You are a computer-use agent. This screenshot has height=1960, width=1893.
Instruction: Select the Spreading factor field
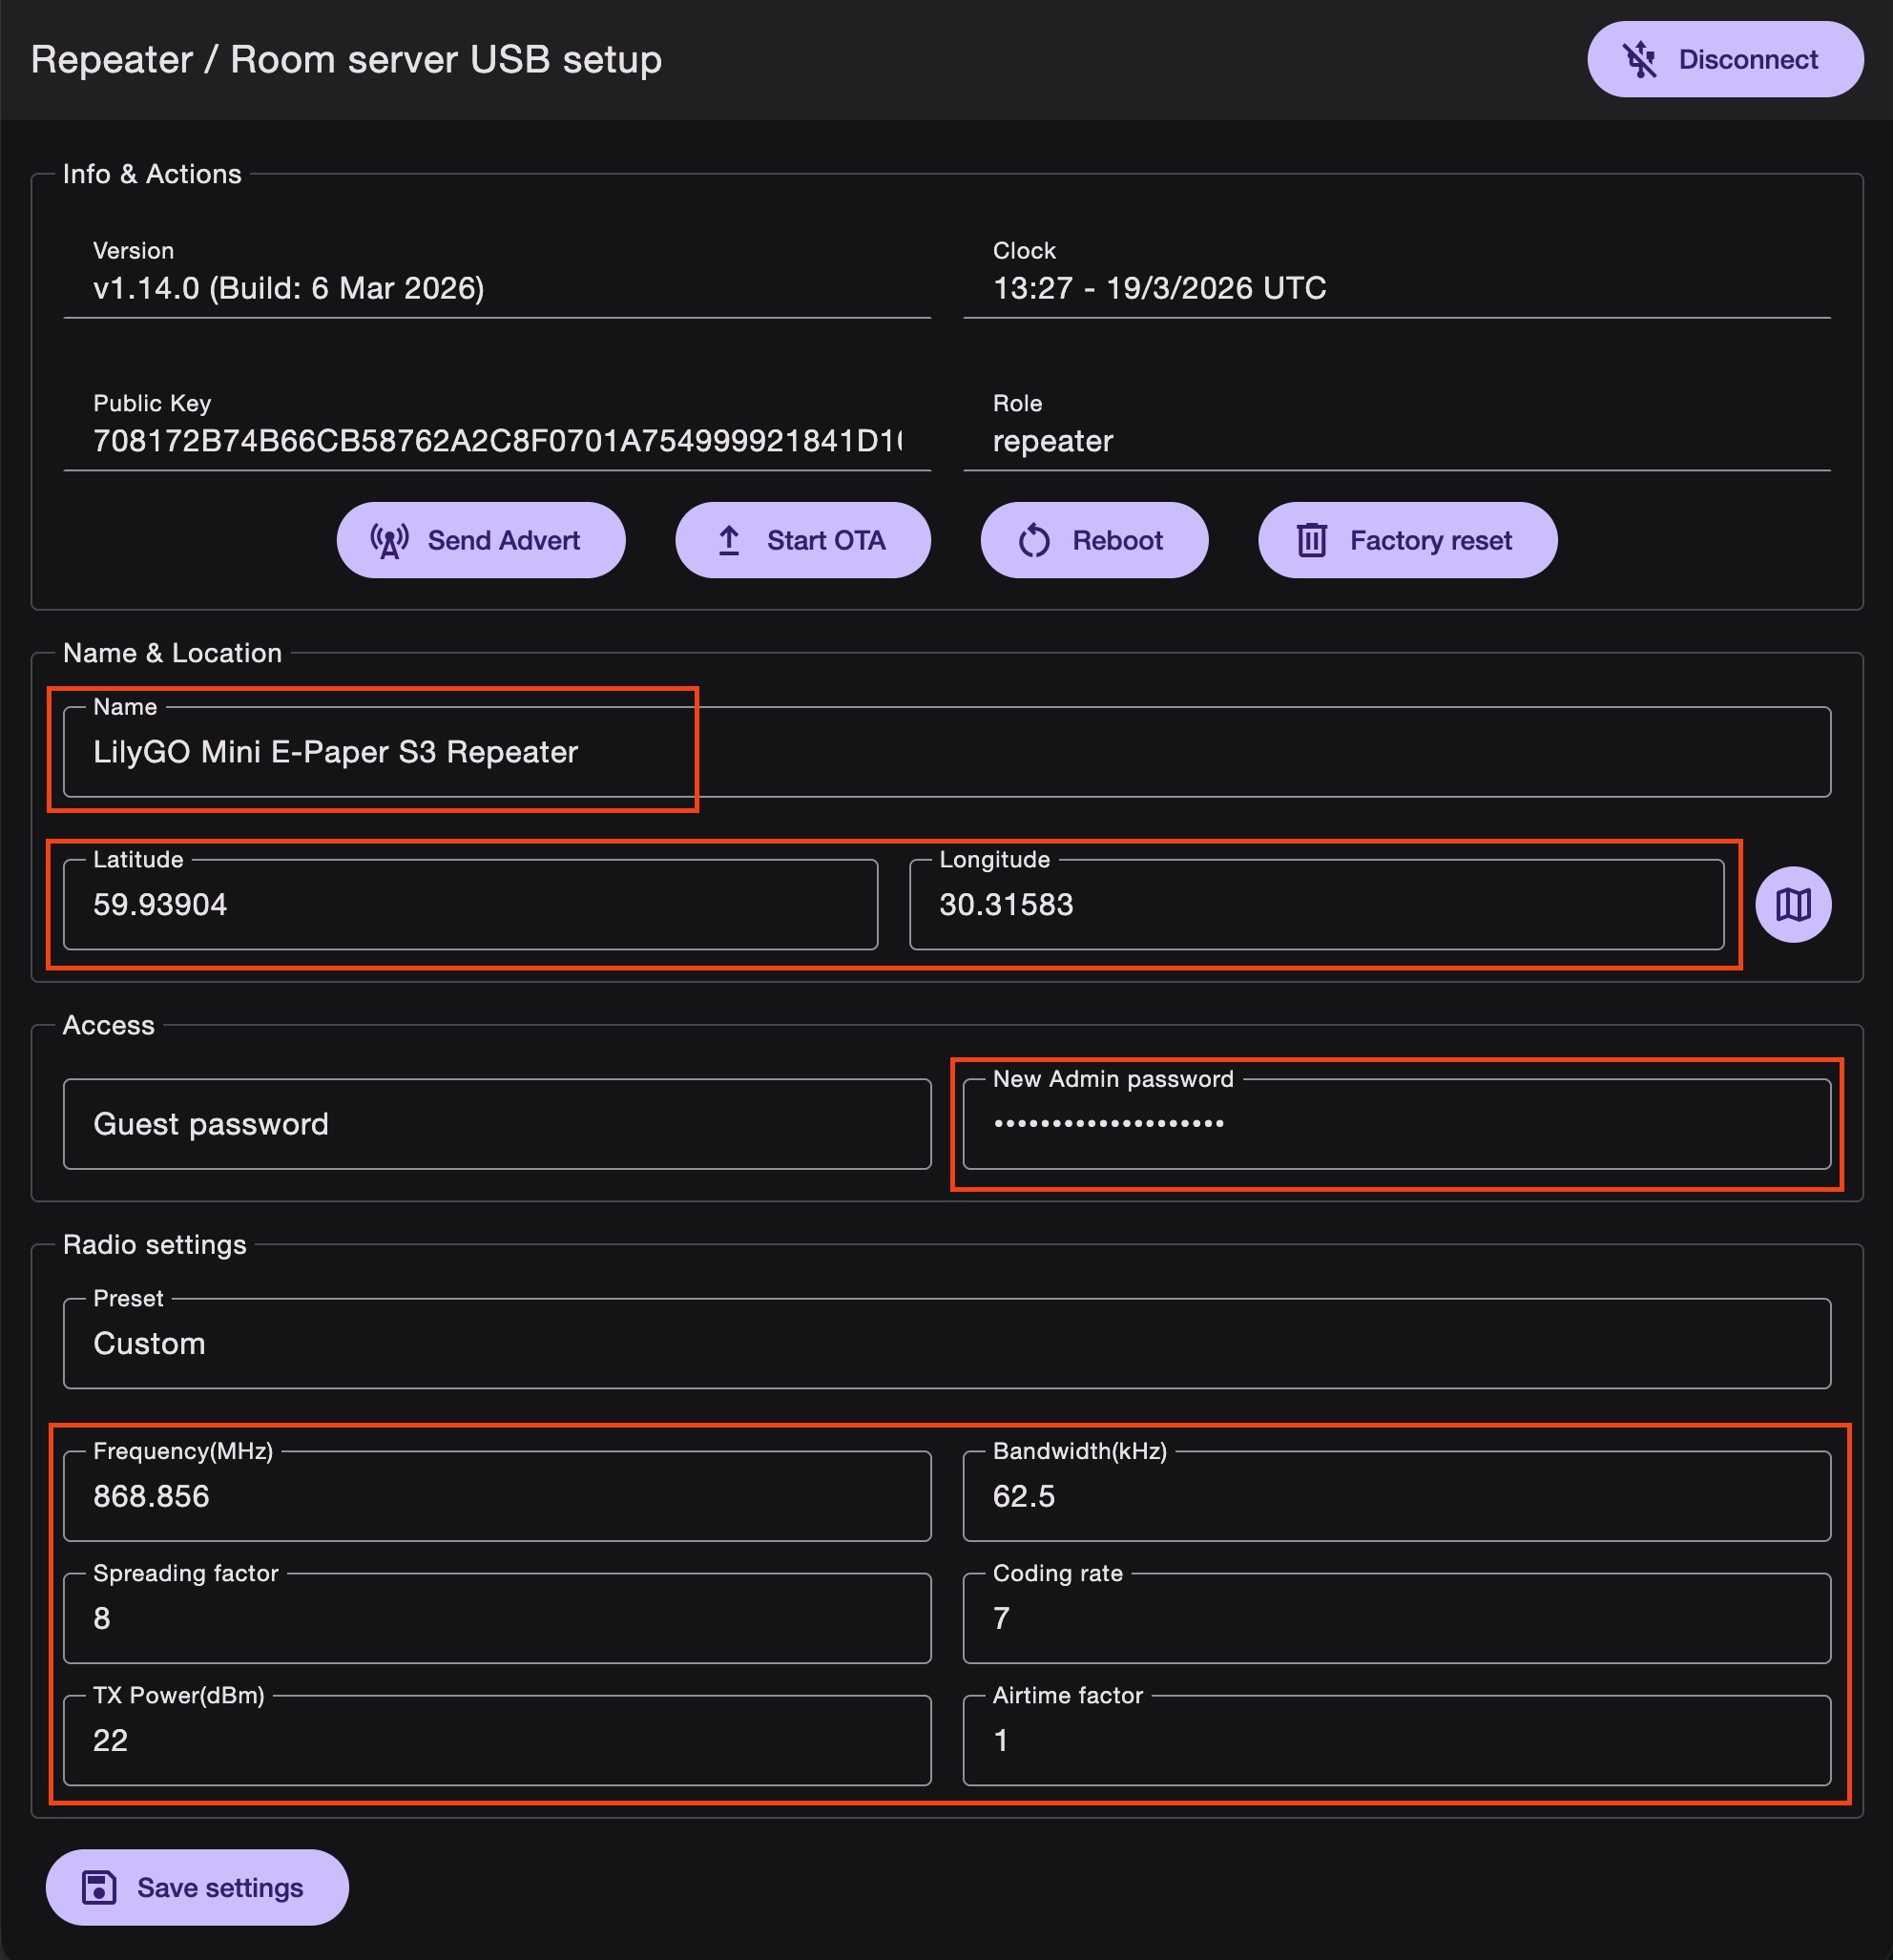496,1618
